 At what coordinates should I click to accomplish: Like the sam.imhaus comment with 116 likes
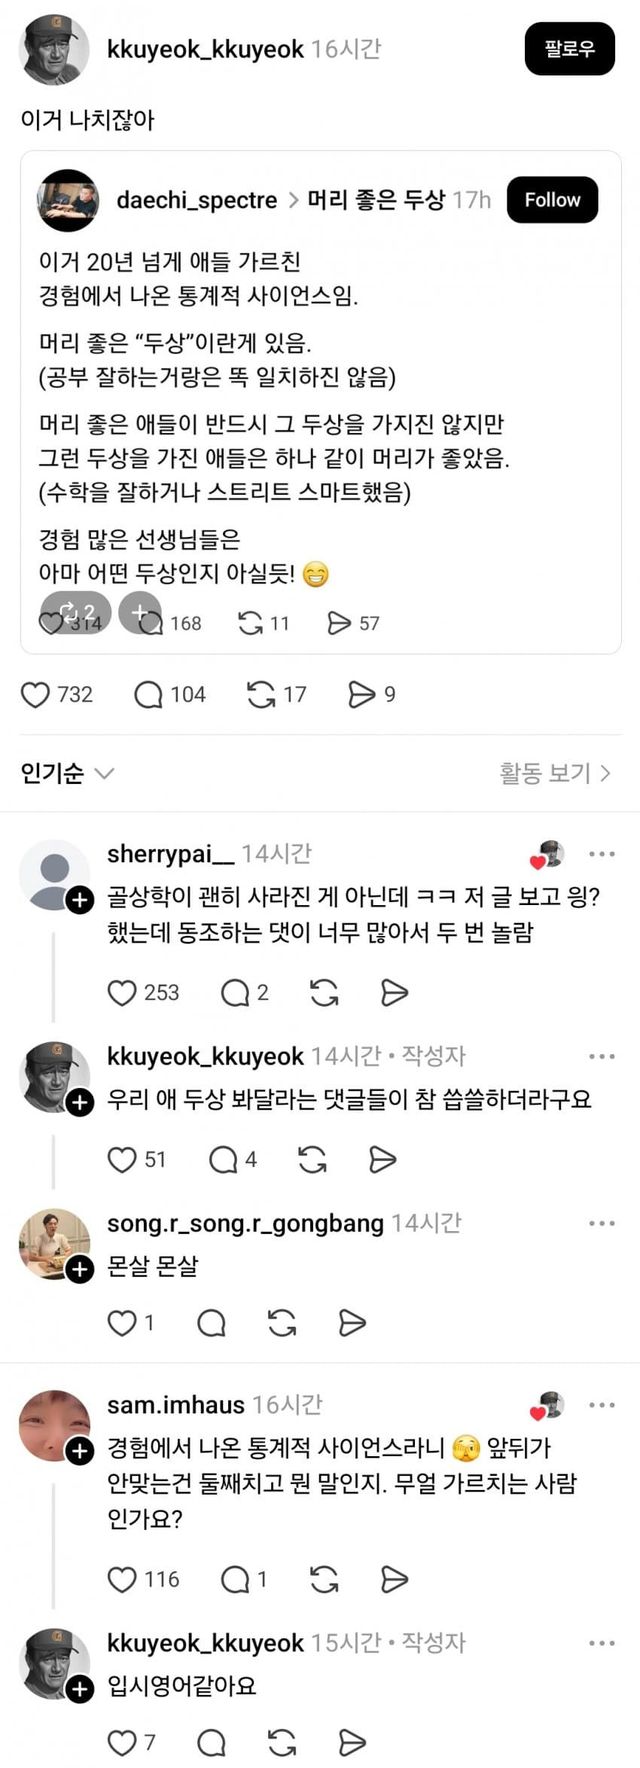(x=122, y=1579)
